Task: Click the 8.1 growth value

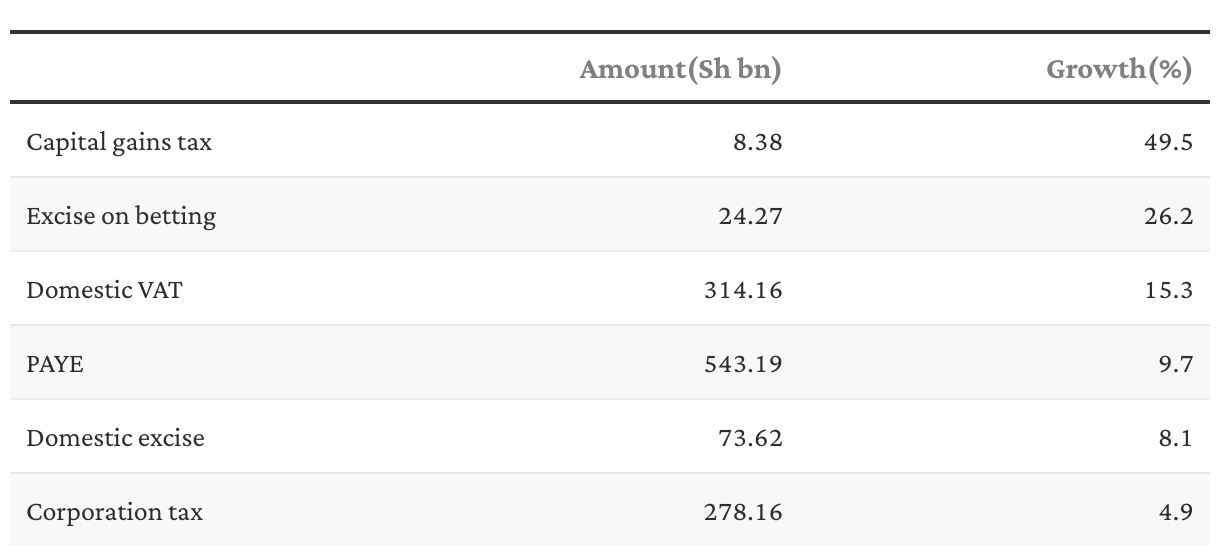Action: tap(1176, 438)
